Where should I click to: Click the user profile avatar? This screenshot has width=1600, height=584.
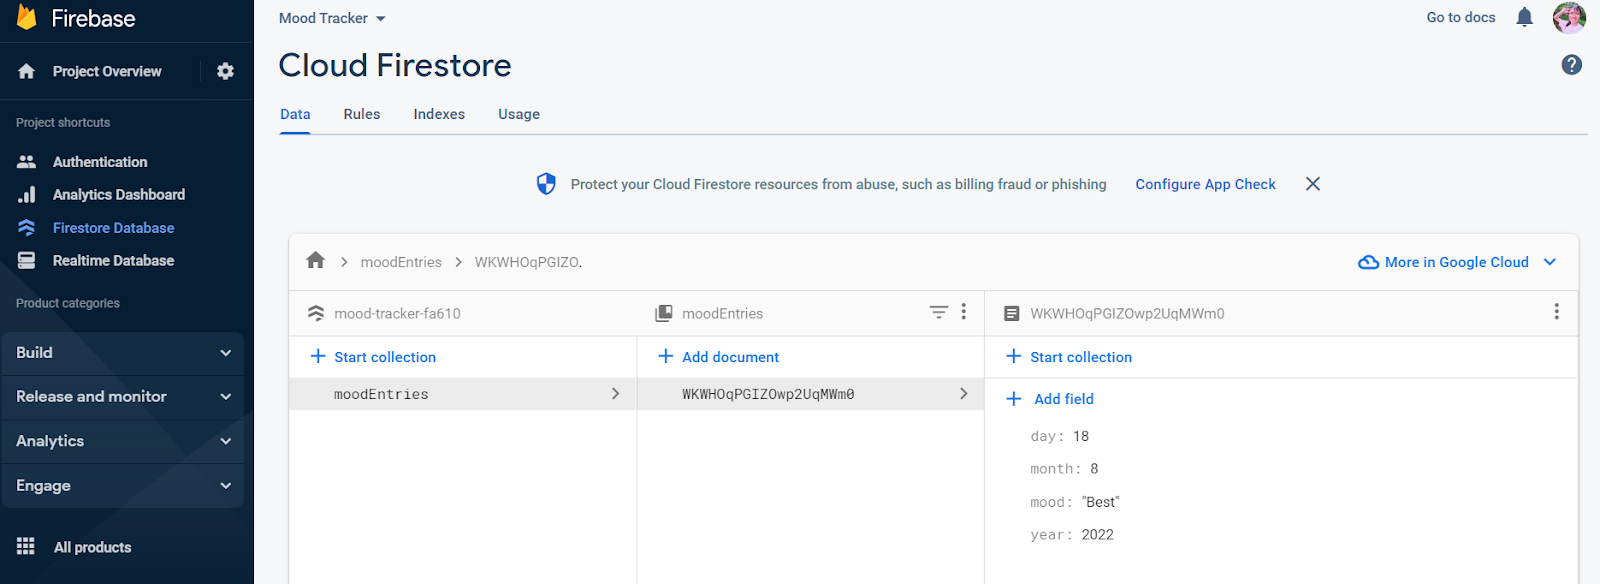(1568, 17)
